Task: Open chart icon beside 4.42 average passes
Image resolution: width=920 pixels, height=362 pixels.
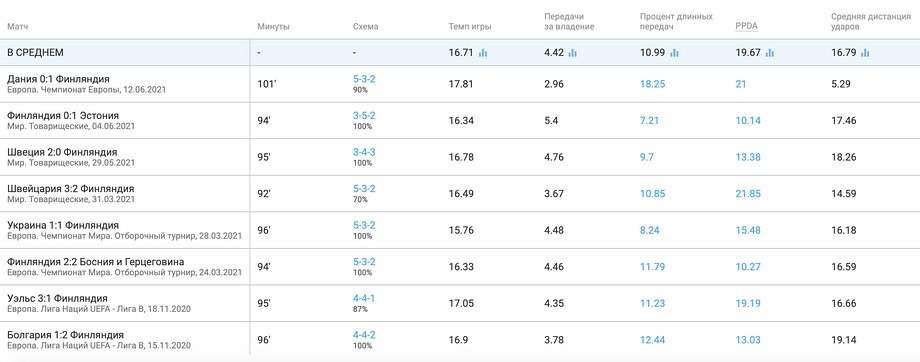Action: (x=573, y=53)
